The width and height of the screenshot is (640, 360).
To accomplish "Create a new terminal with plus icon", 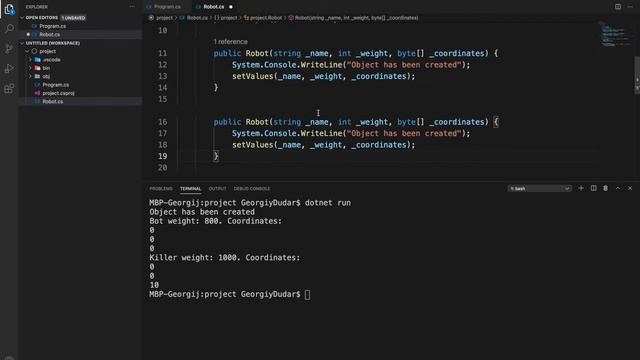I will pos(581,188).
